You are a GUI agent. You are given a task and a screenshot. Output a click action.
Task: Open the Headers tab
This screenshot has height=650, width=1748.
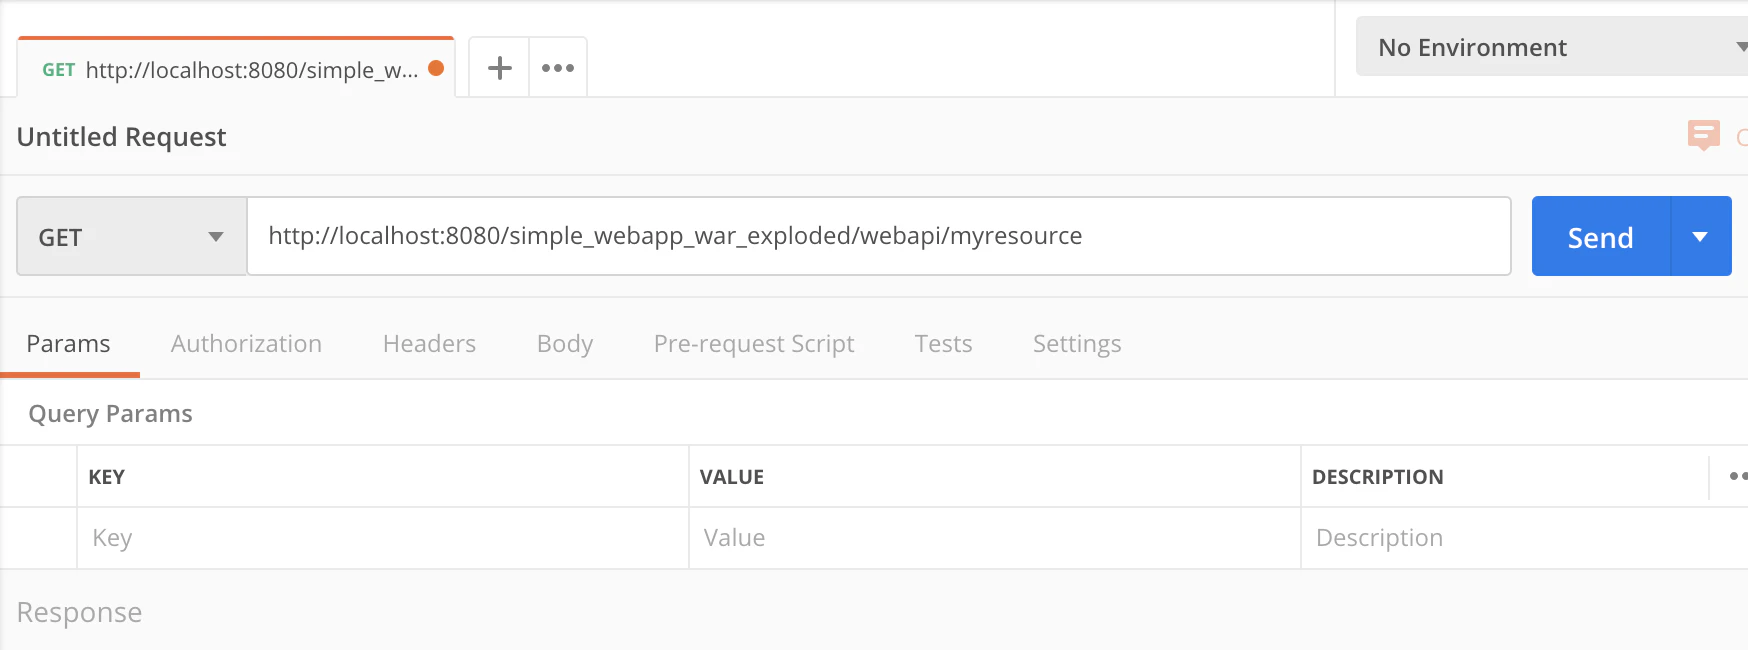[x=429, y=344]
